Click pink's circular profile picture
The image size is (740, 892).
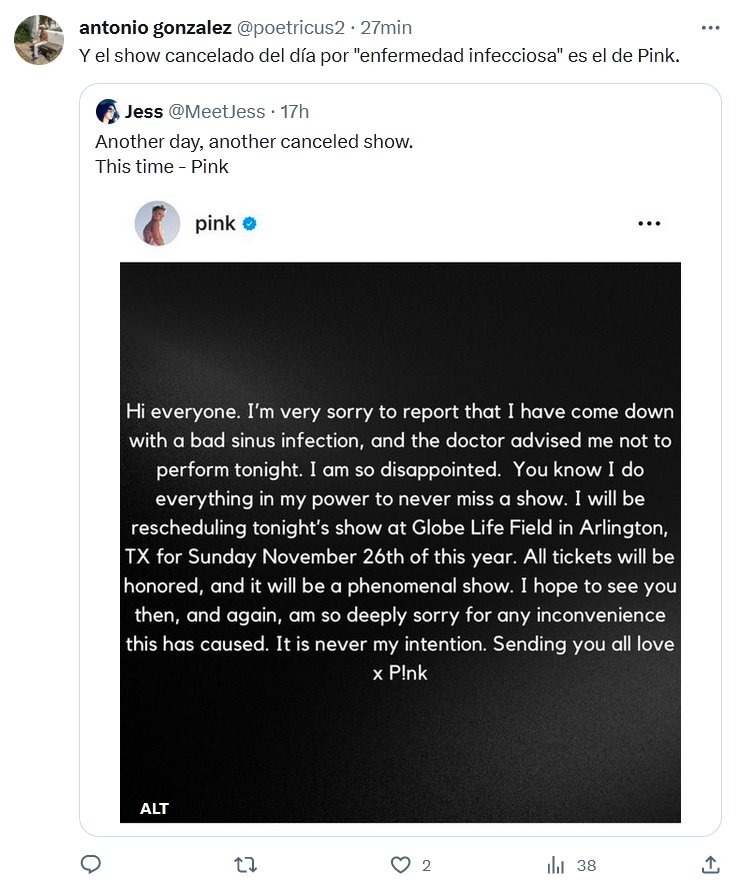click(157, 224)
